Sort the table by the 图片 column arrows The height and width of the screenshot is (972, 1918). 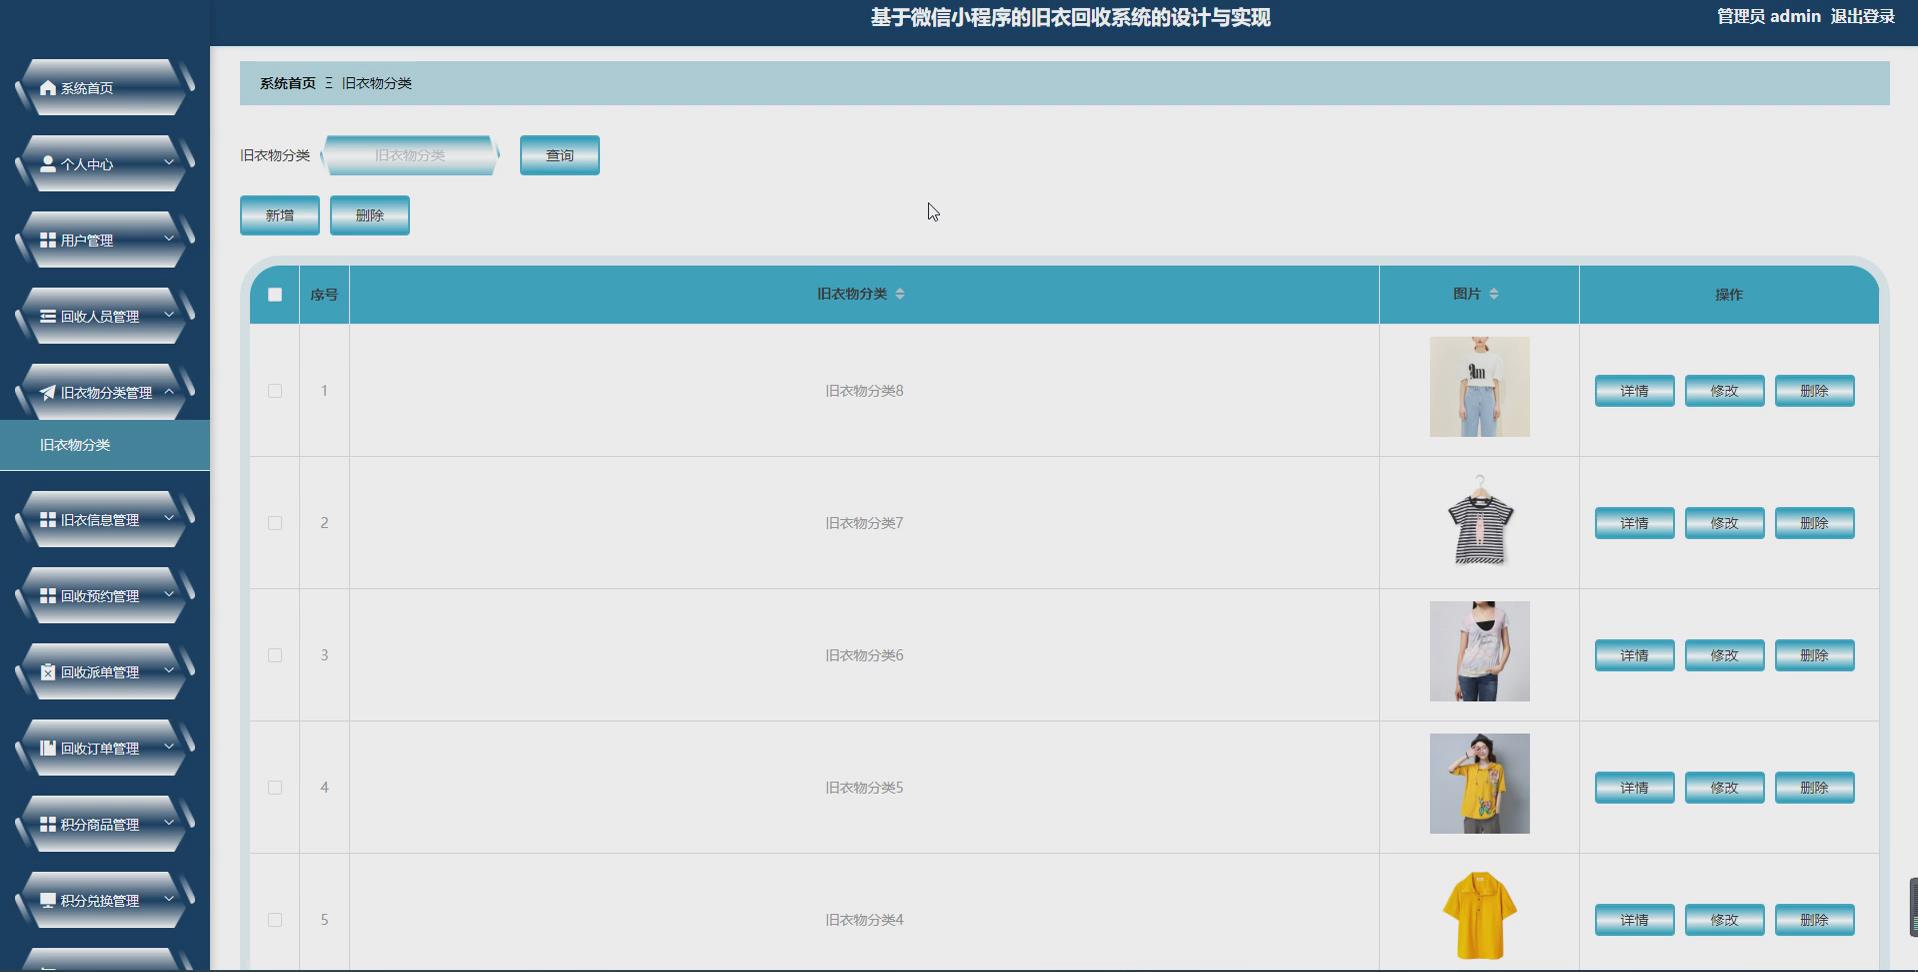1494,293
